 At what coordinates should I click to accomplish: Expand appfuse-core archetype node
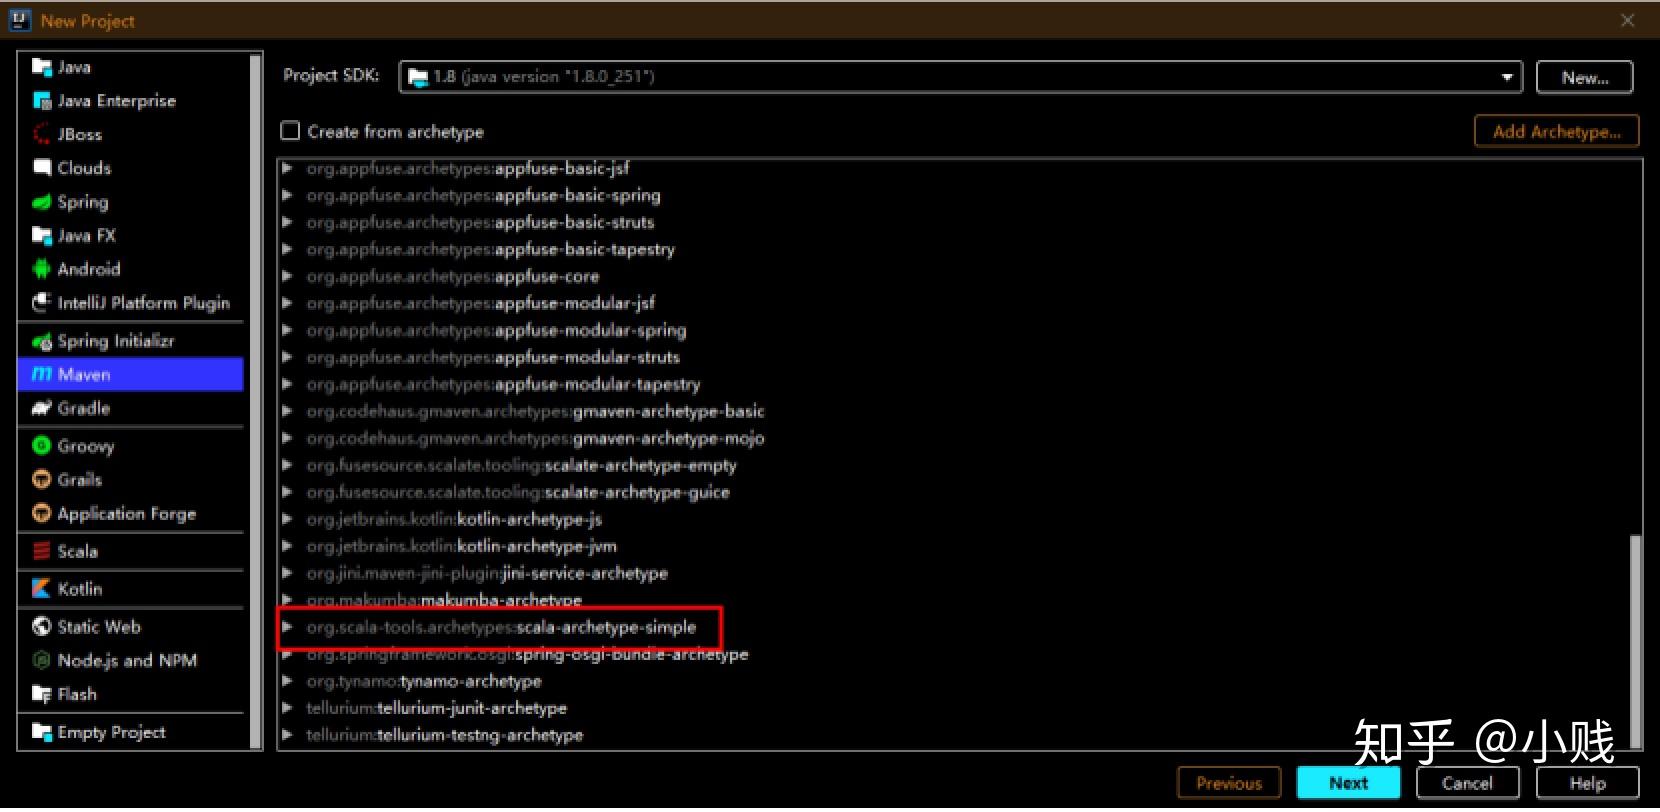287,276
